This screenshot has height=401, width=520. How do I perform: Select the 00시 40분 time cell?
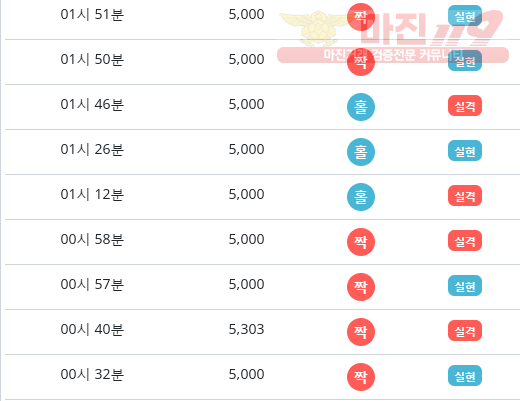tap(92, 329)
